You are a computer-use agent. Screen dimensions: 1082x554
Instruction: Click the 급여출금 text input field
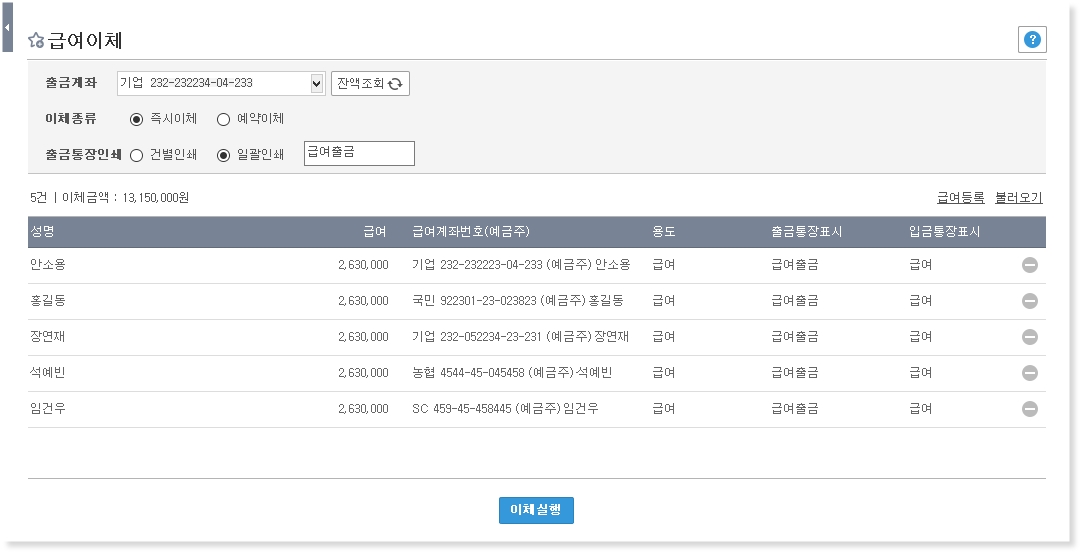[x=358, y=153]
